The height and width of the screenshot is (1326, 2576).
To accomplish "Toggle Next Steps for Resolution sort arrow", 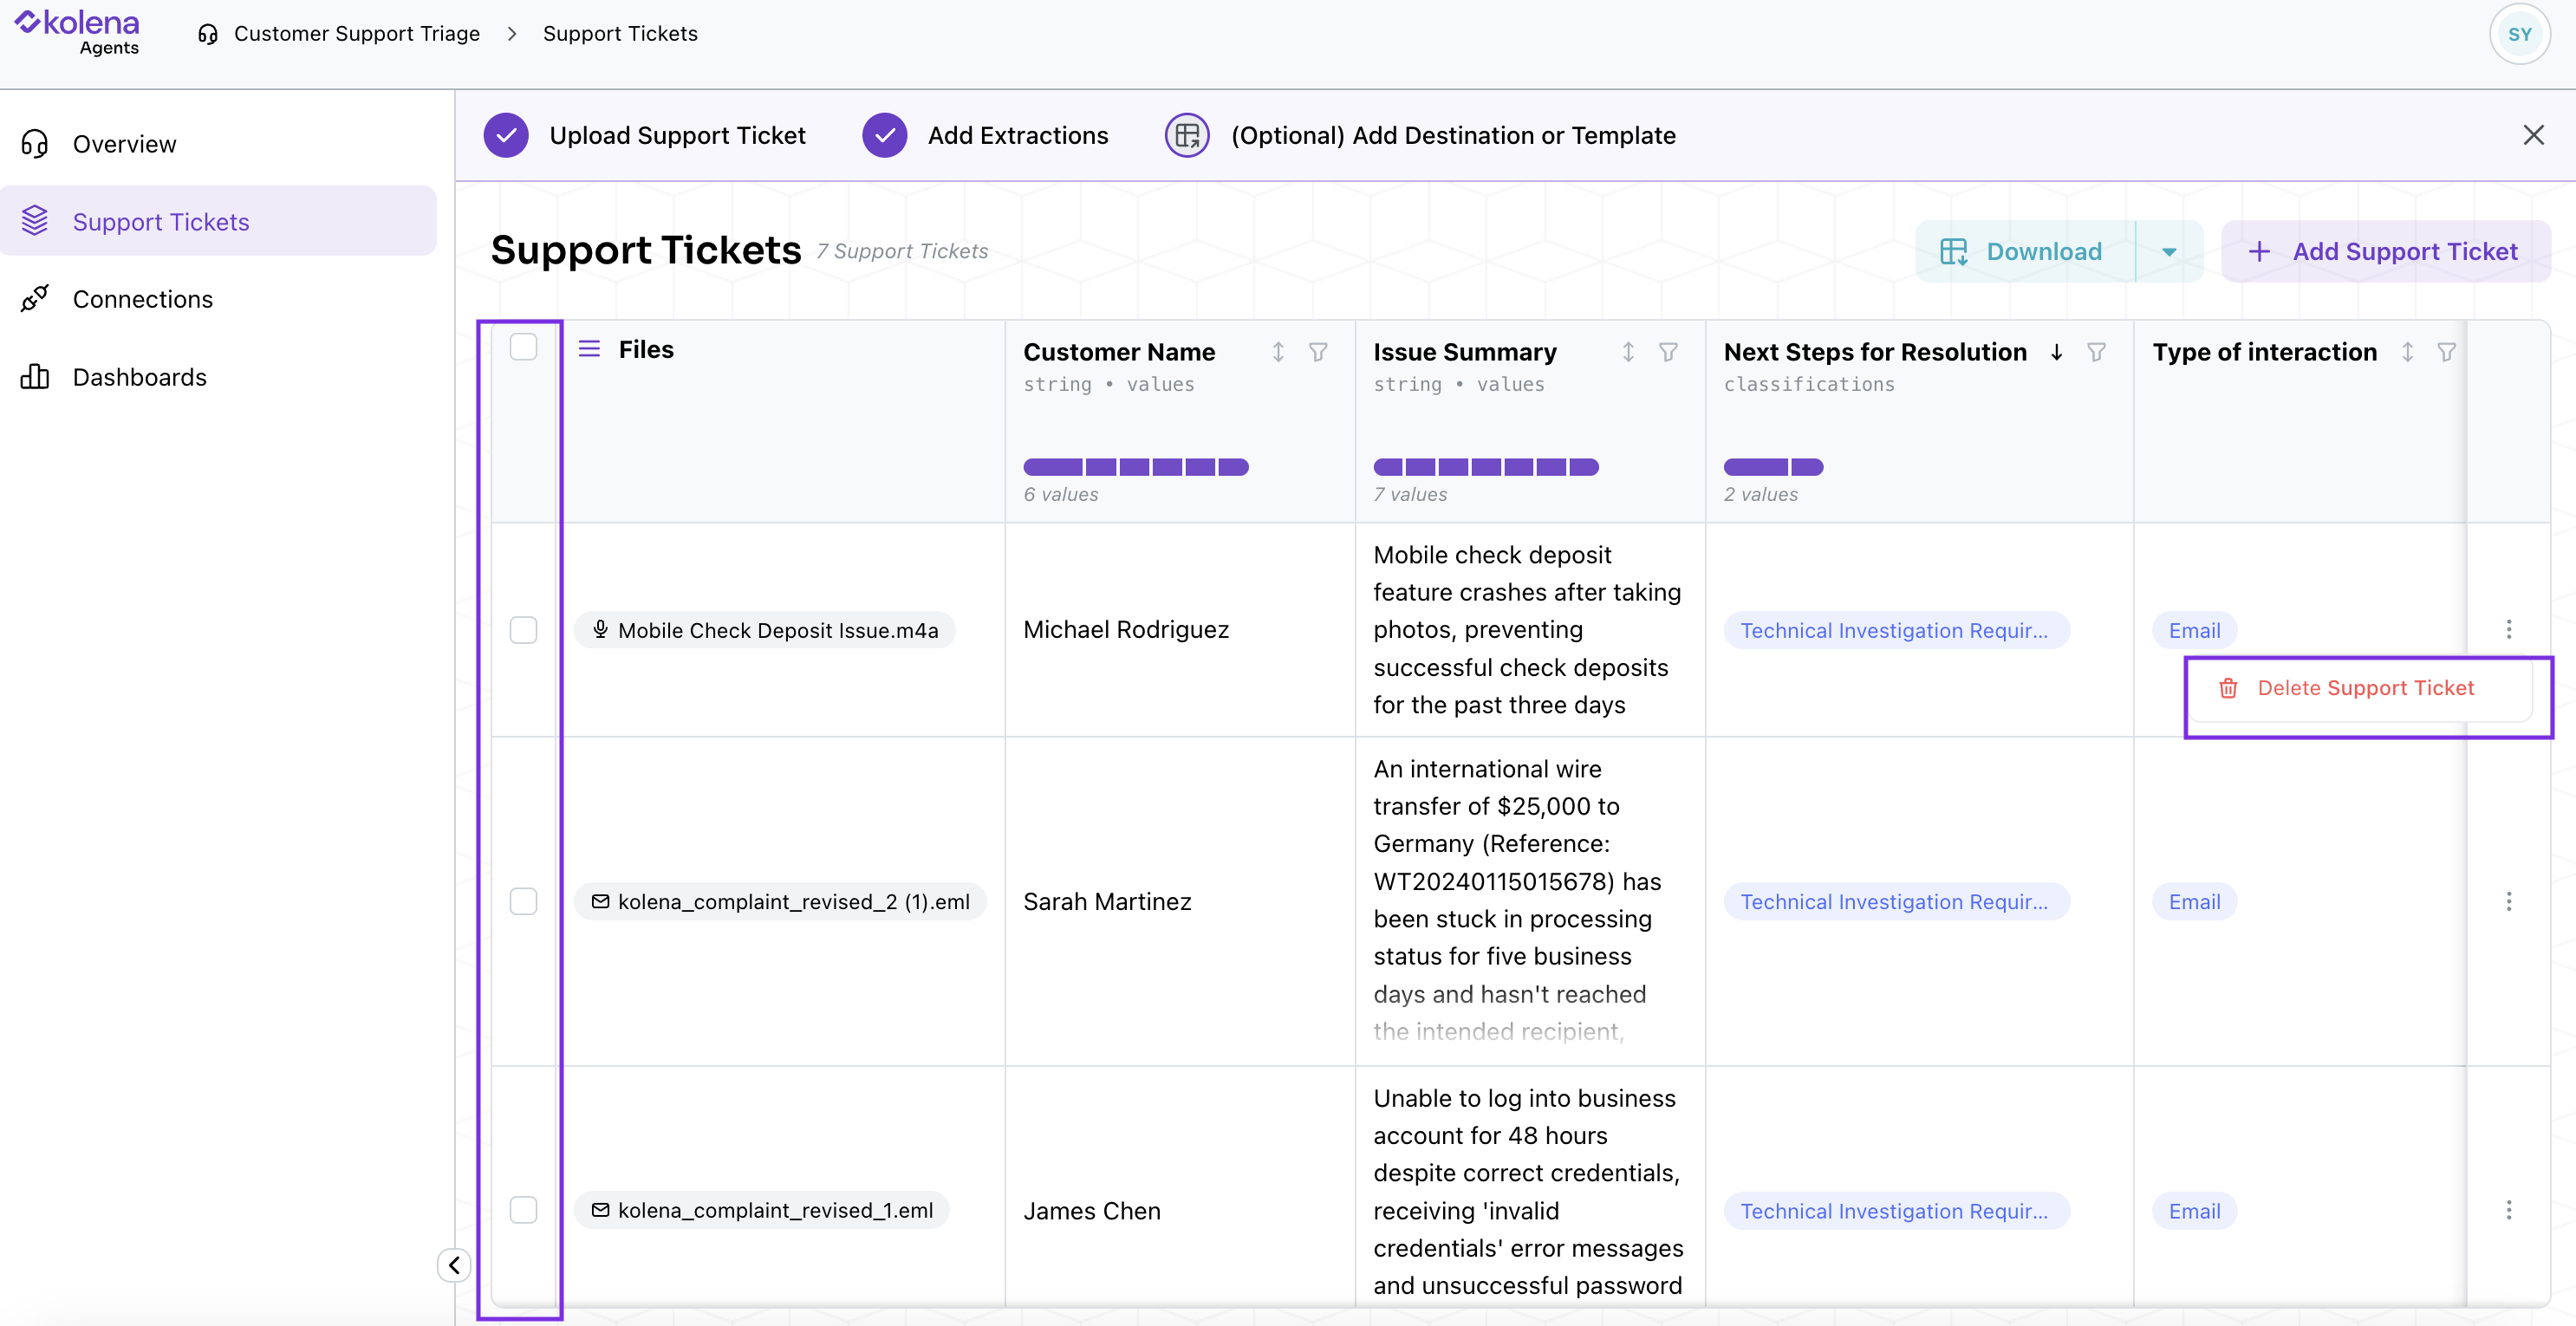I will click(x=2056, y=352).
